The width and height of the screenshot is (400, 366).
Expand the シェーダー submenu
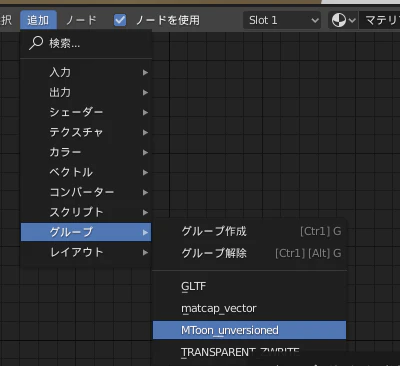pos(86,112)
